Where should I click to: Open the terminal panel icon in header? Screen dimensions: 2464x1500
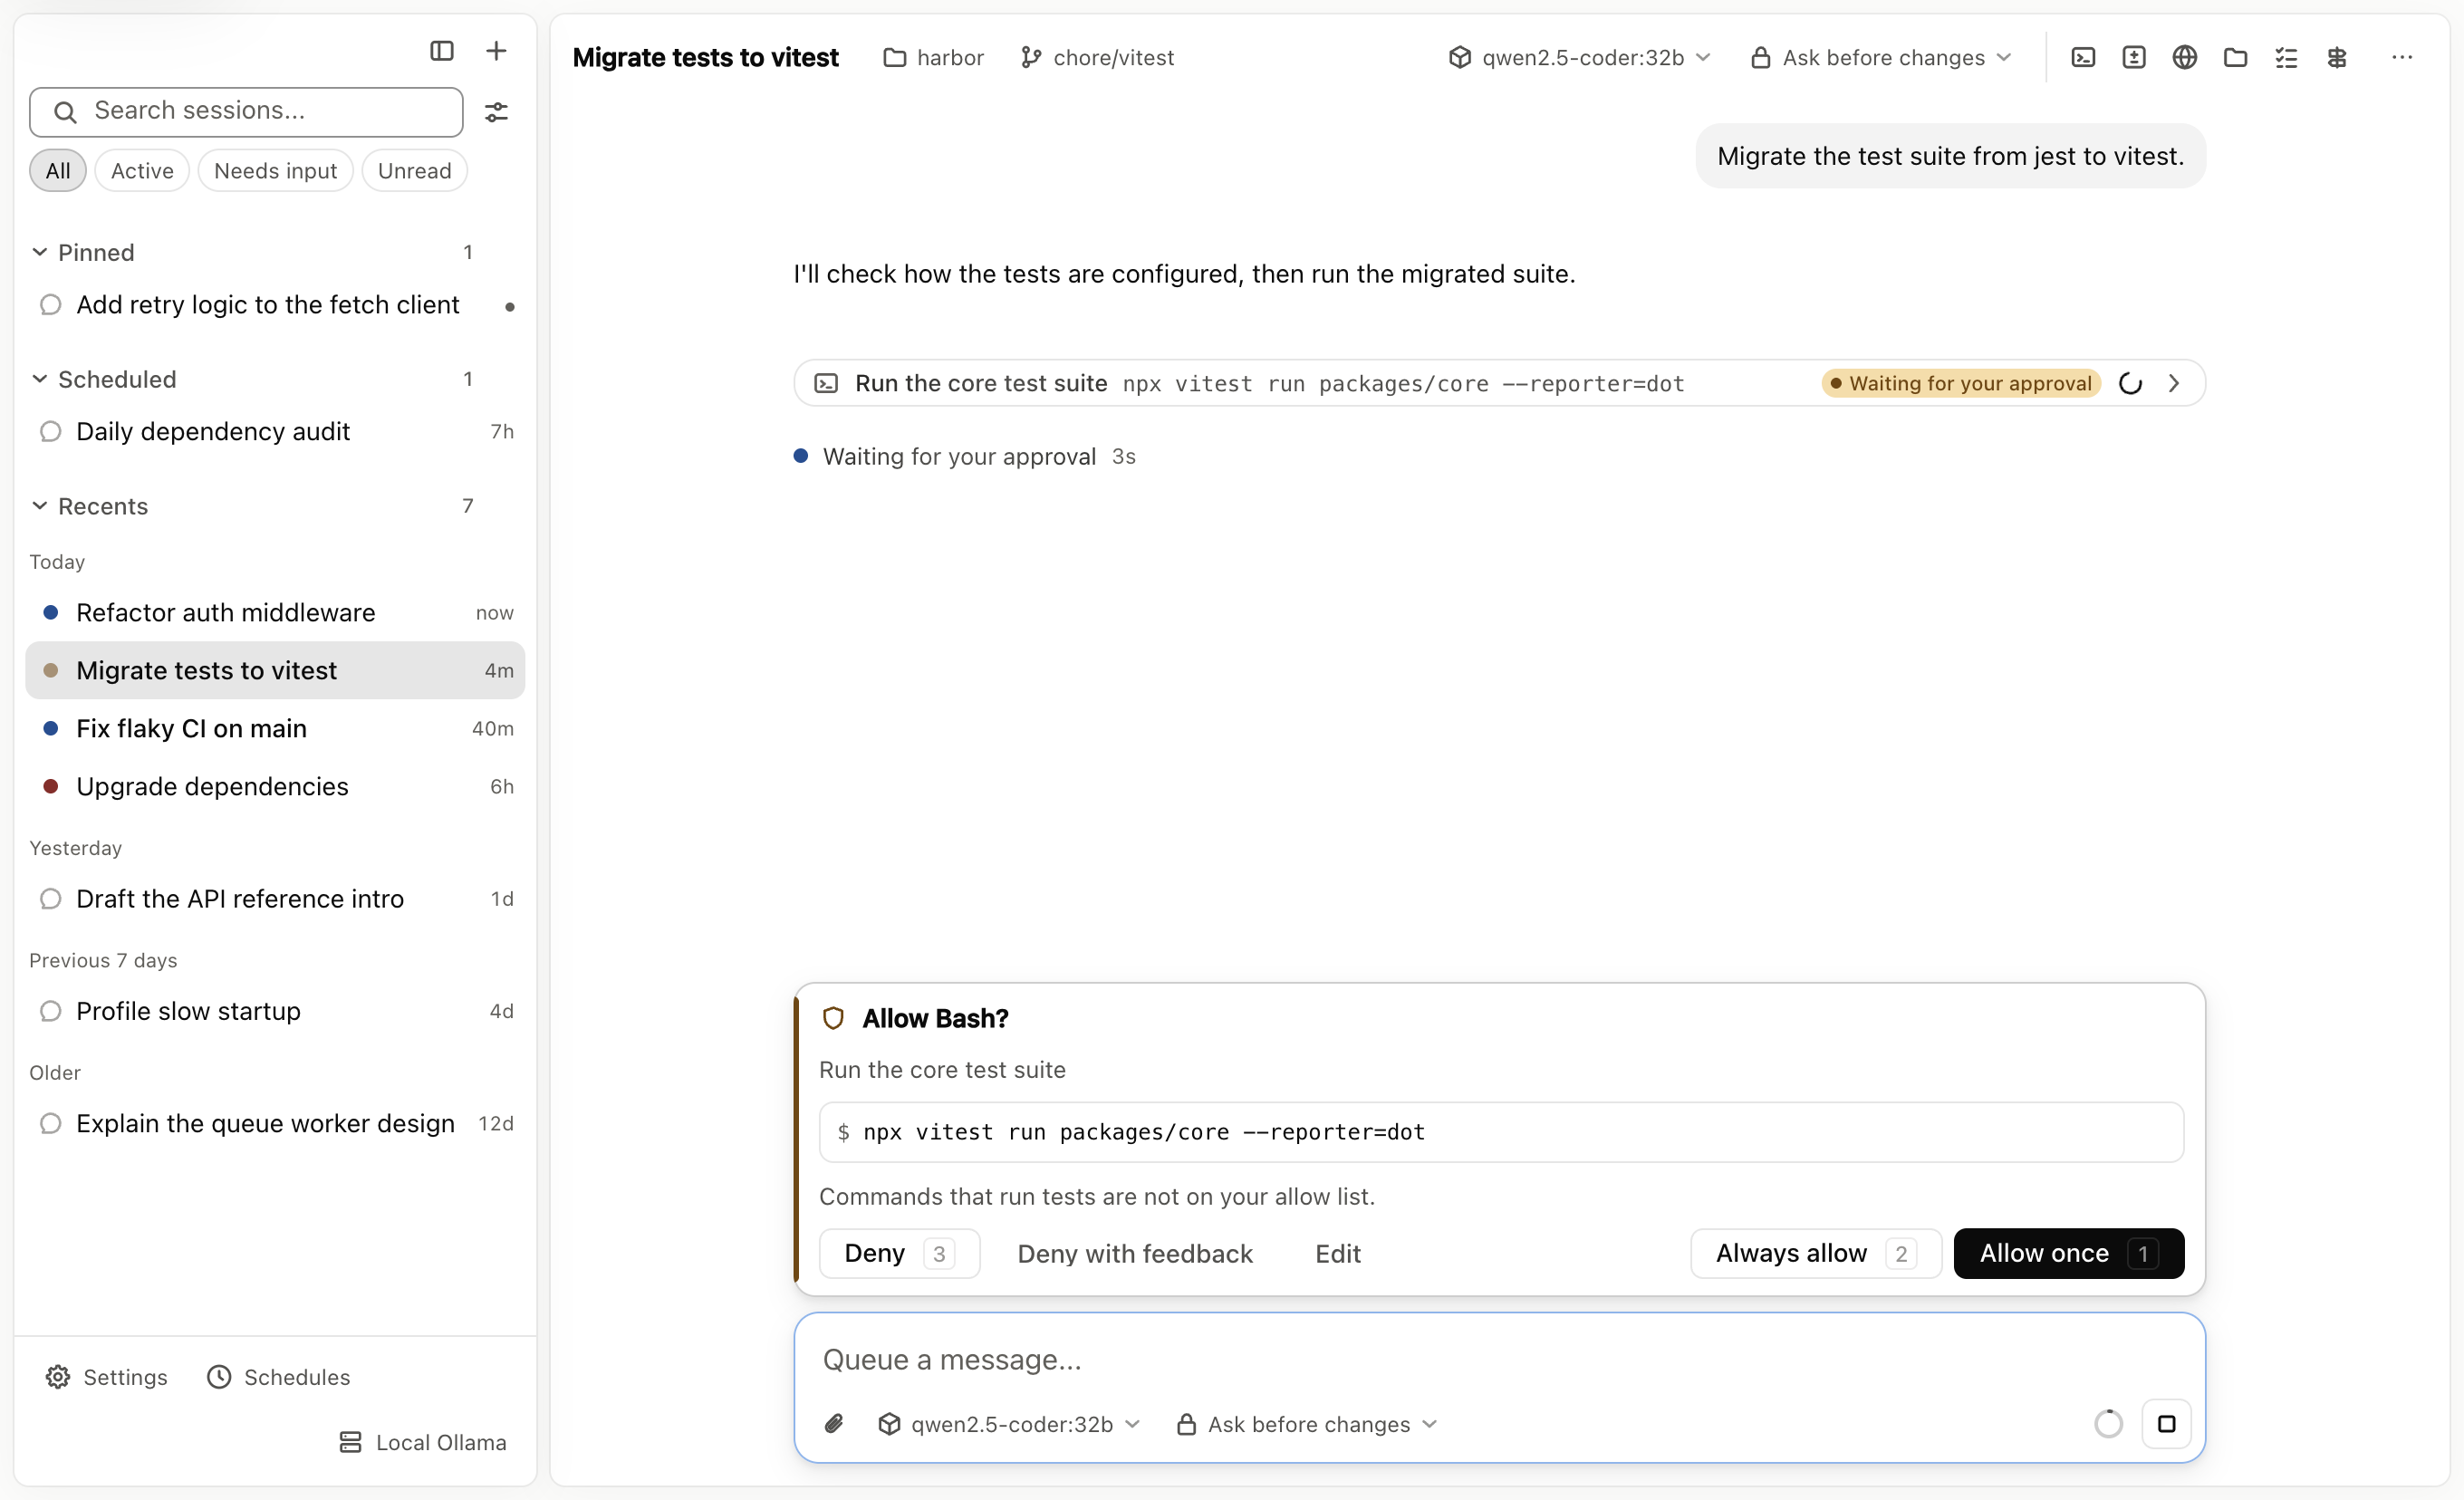(x=2083, y=58)
